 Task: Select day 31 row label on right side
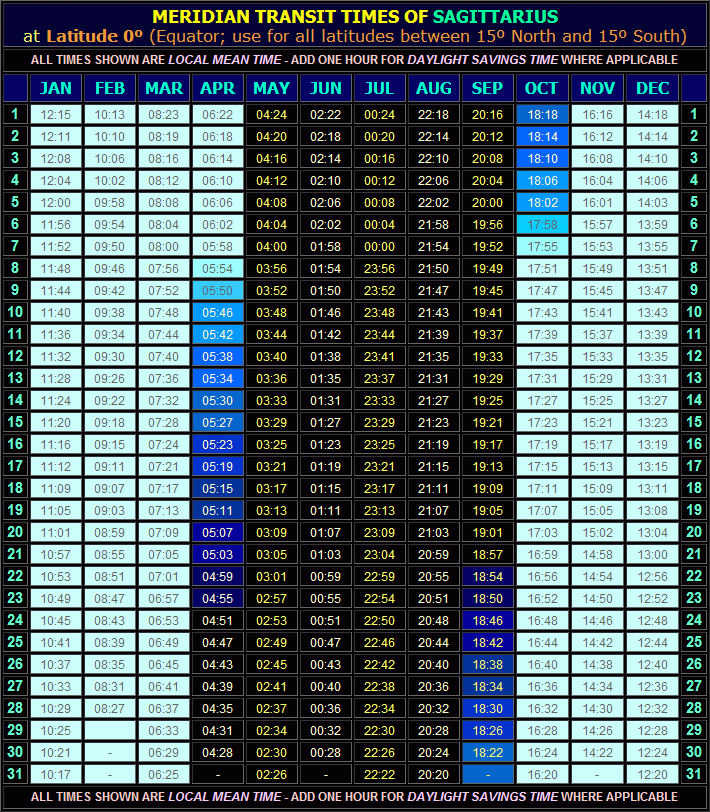694,774
